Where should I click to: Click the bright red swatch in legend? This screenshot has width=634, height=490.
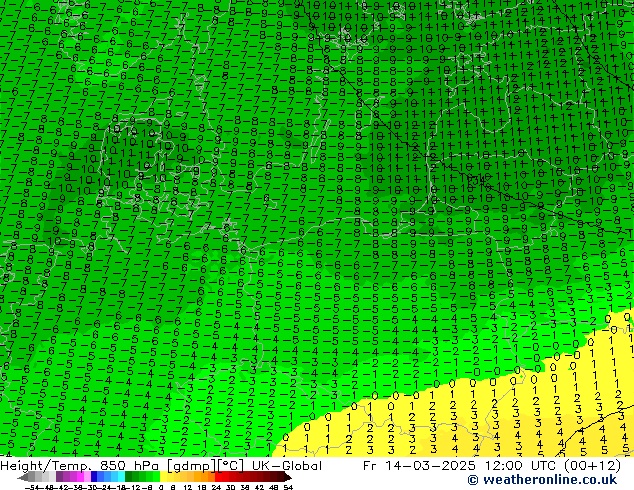pos(218,477)
